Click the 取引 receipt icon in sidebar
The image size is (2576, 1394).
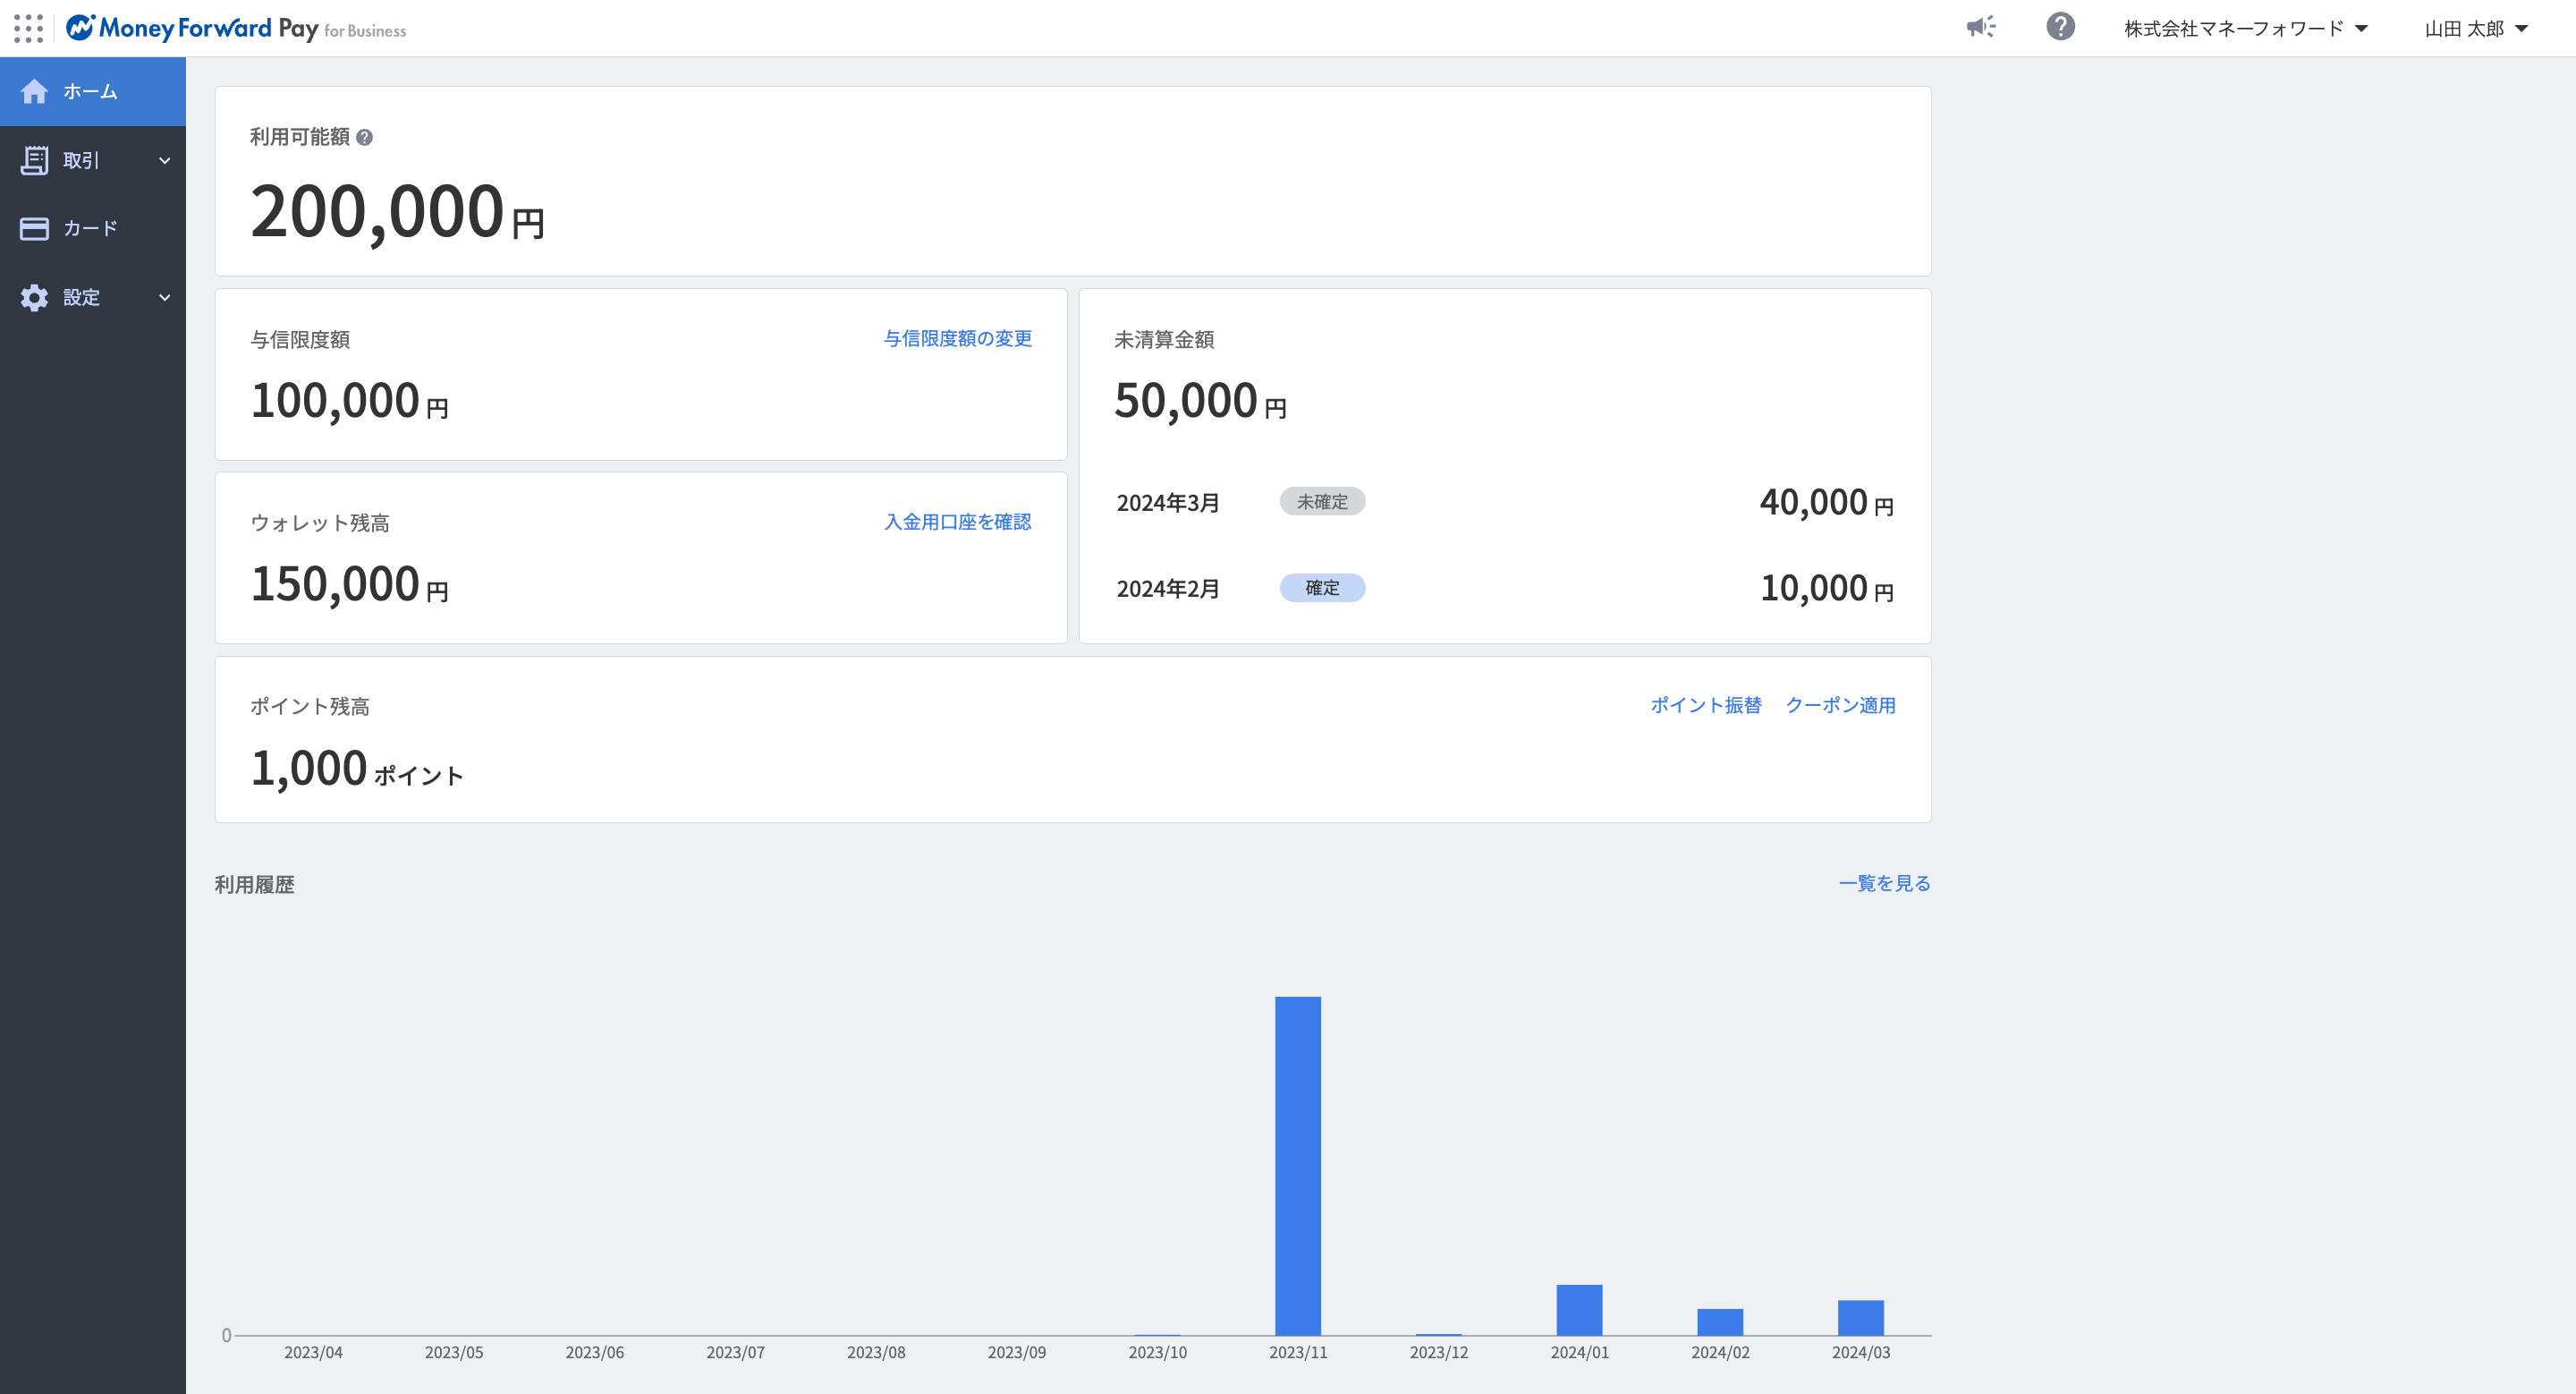(34, 160)
